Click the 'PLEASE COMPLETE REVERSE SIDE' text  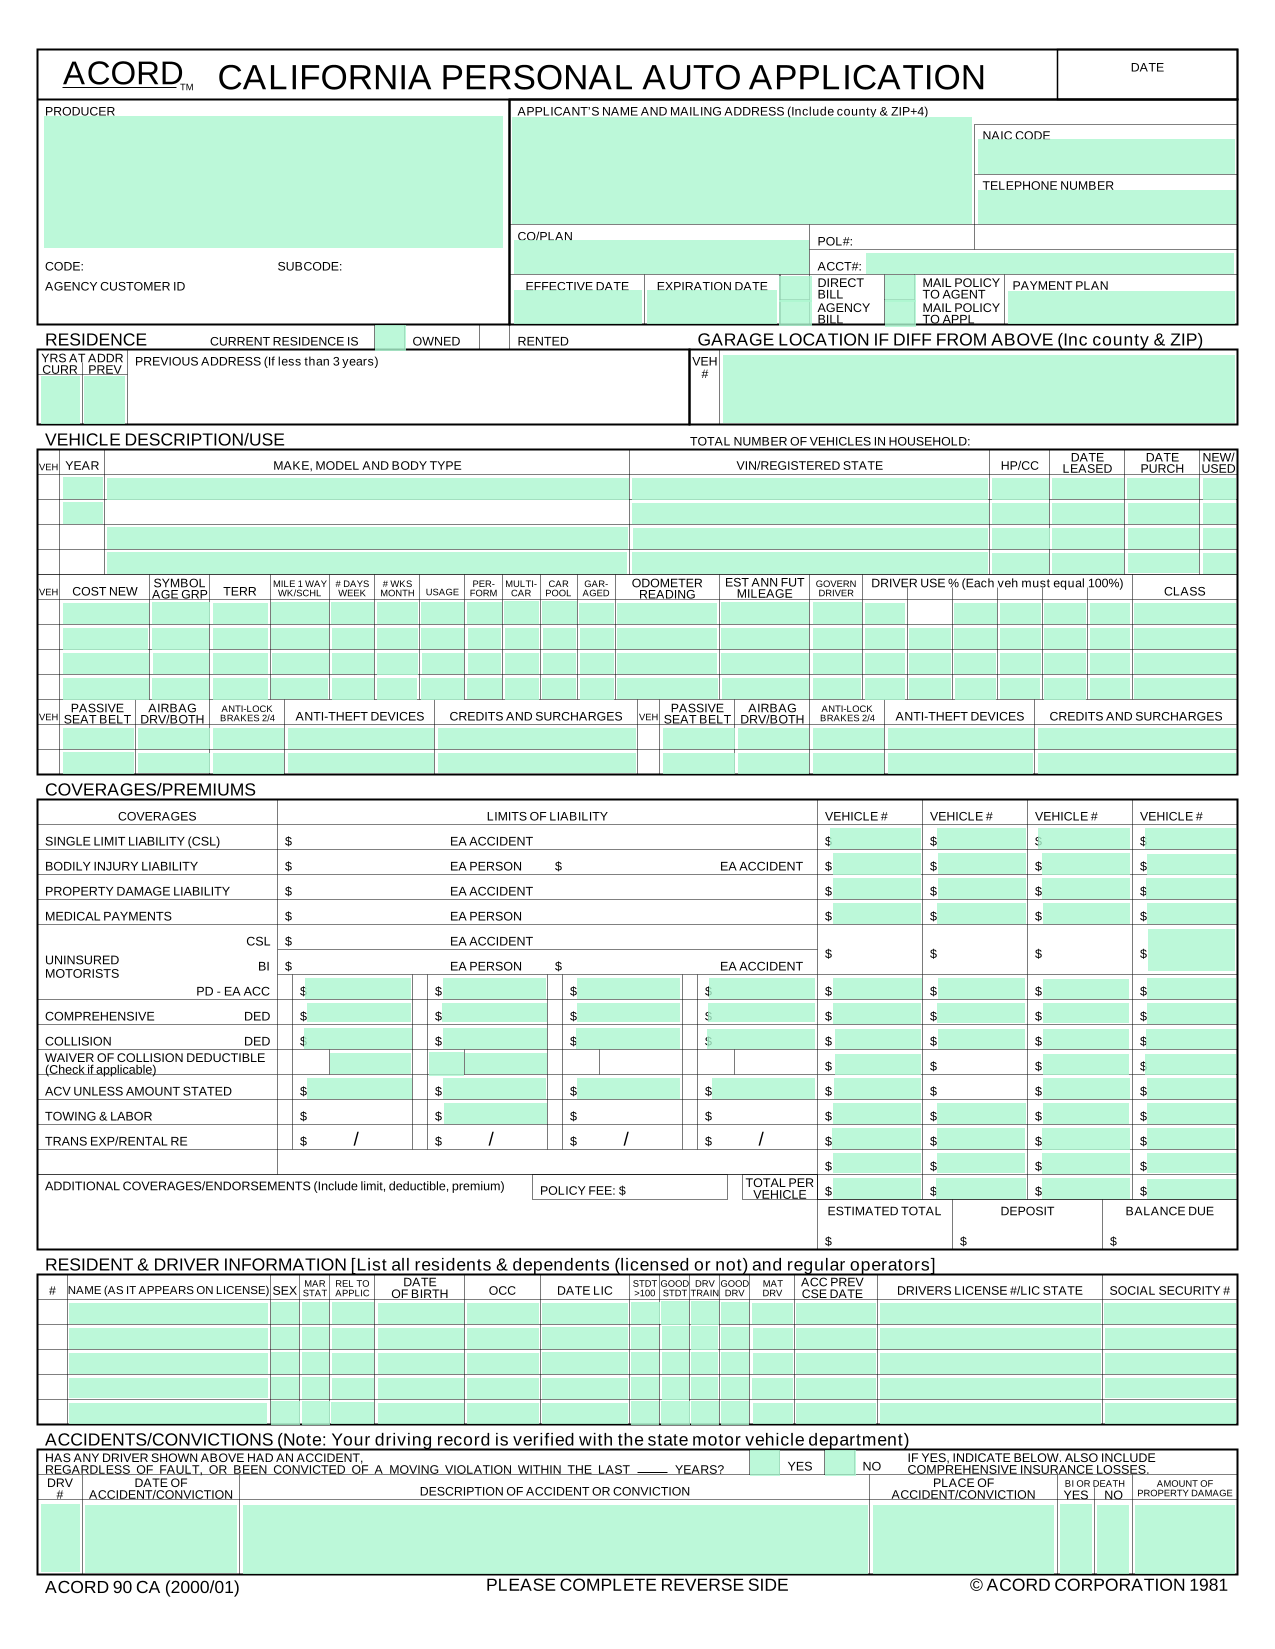(637, 1585)
